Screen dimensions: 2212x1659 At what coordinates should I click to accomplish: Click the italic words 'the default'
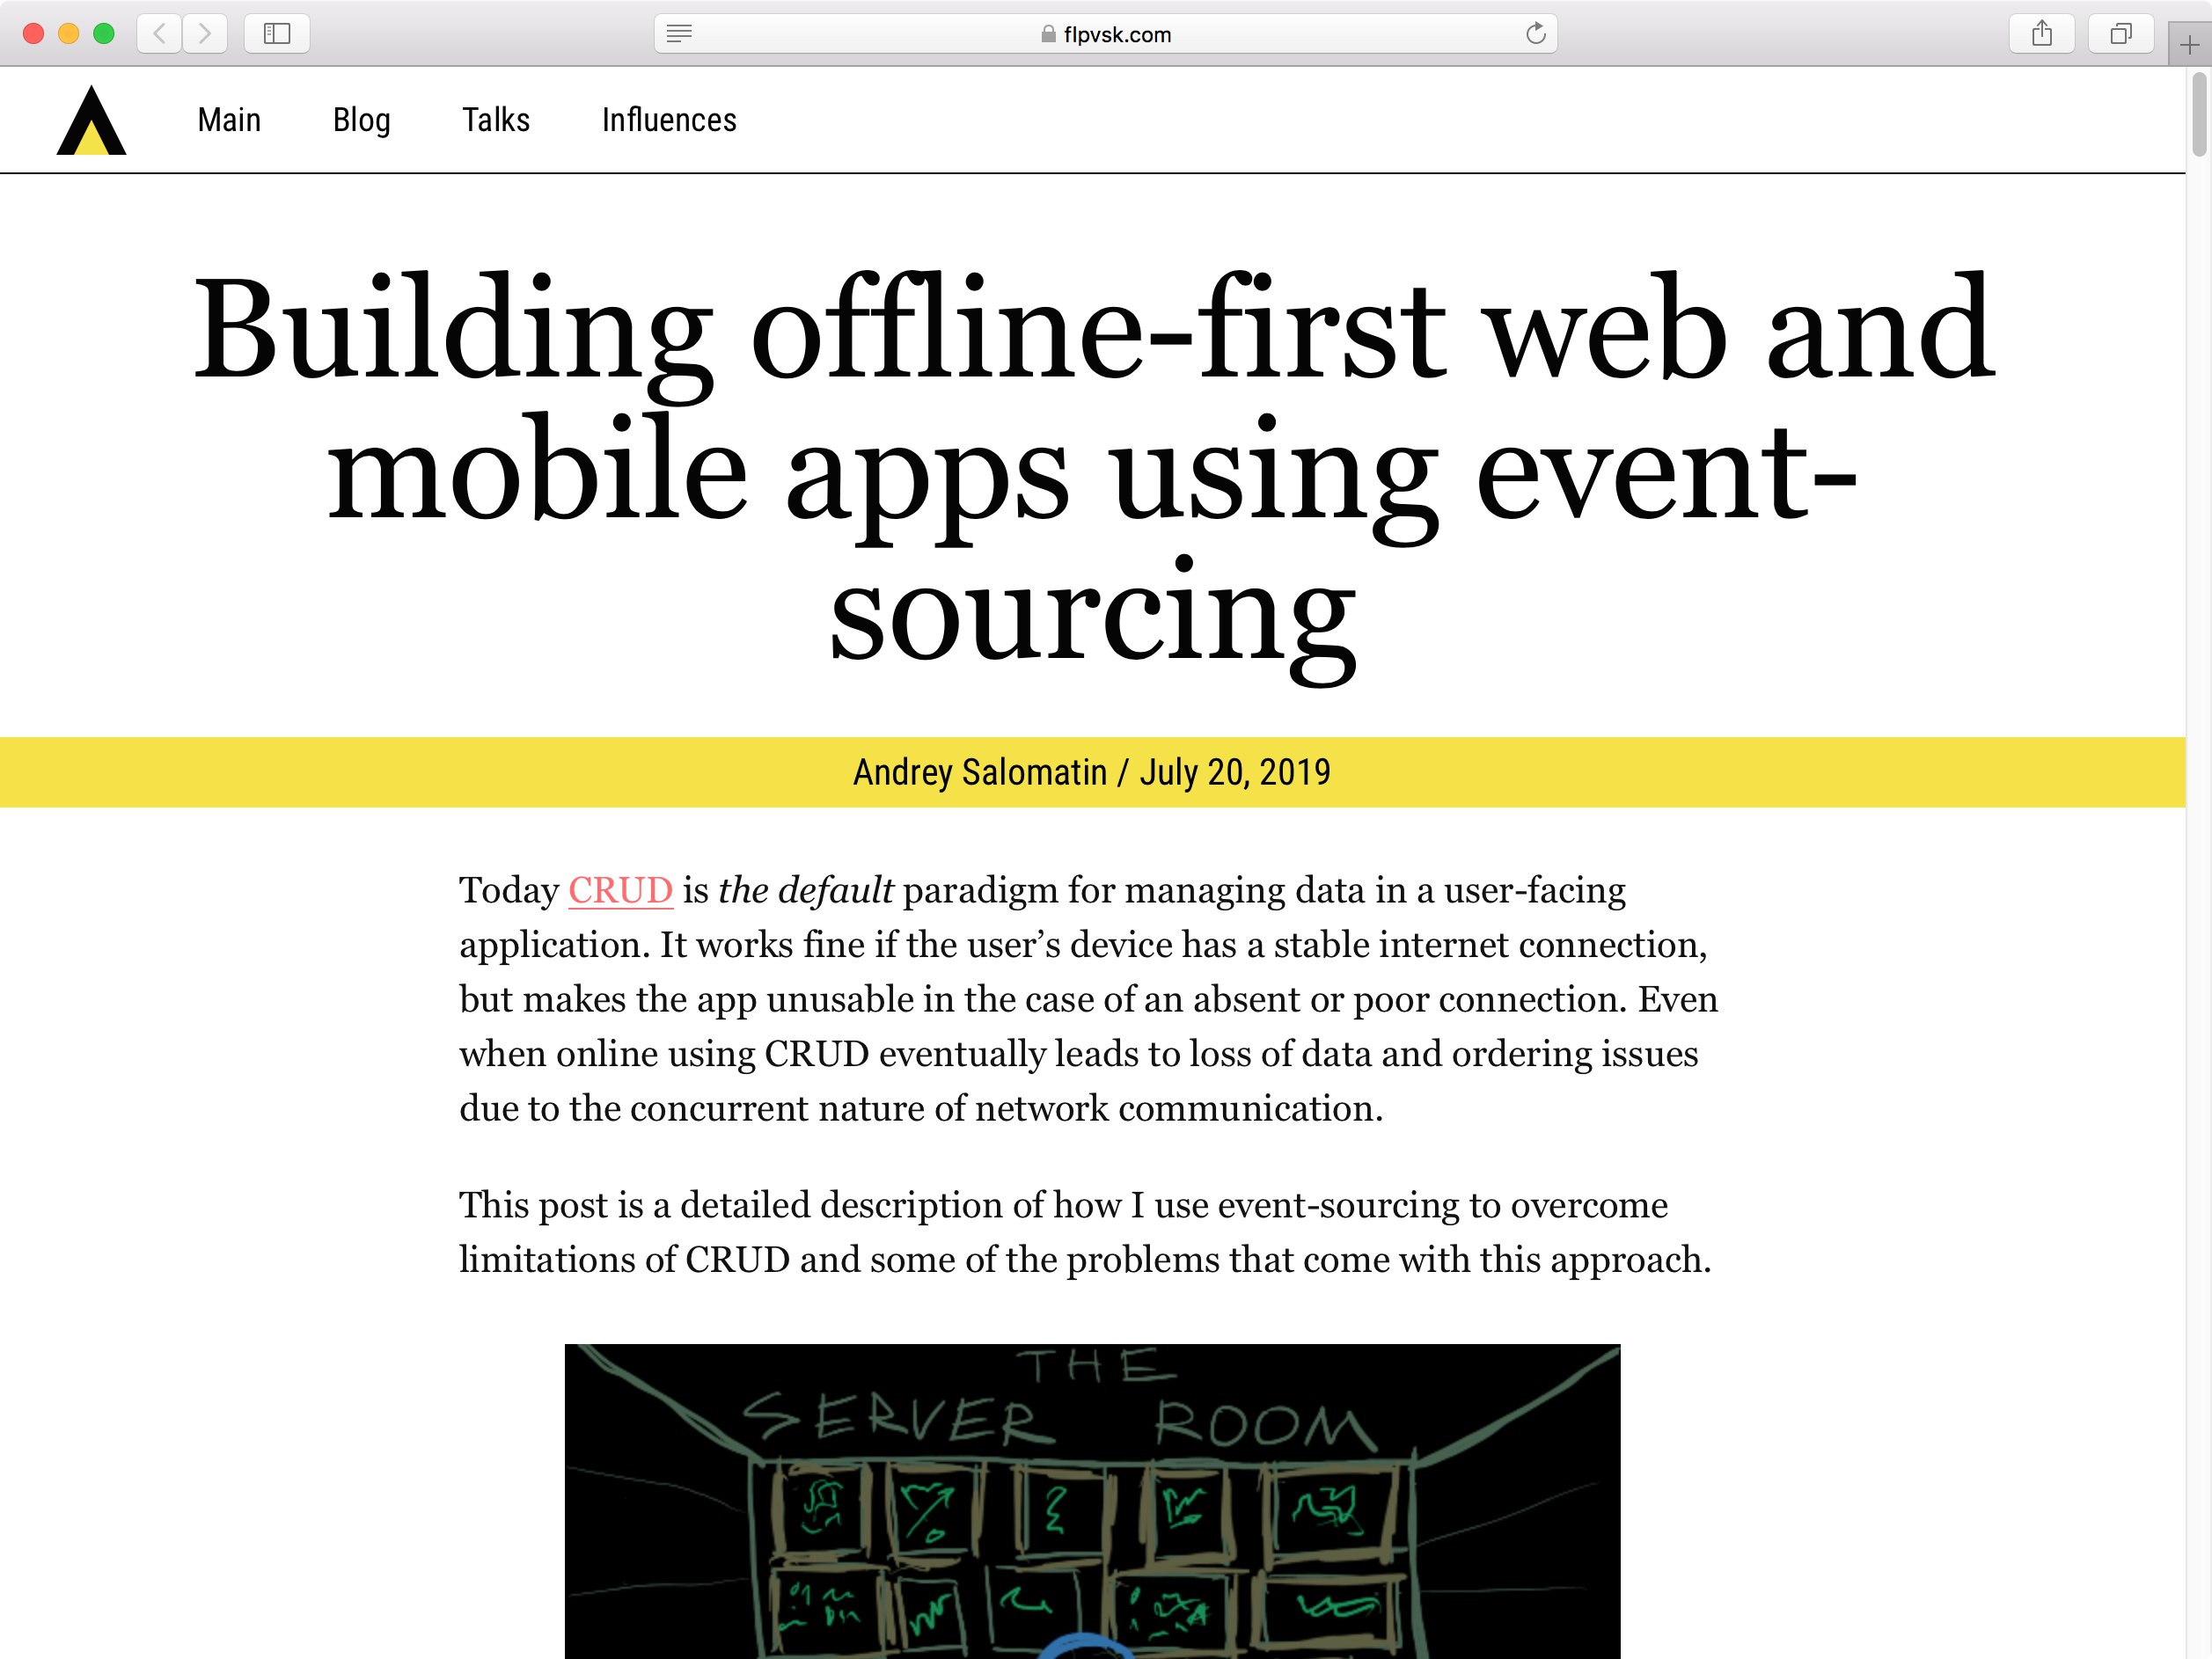click(x=805, y=890)
